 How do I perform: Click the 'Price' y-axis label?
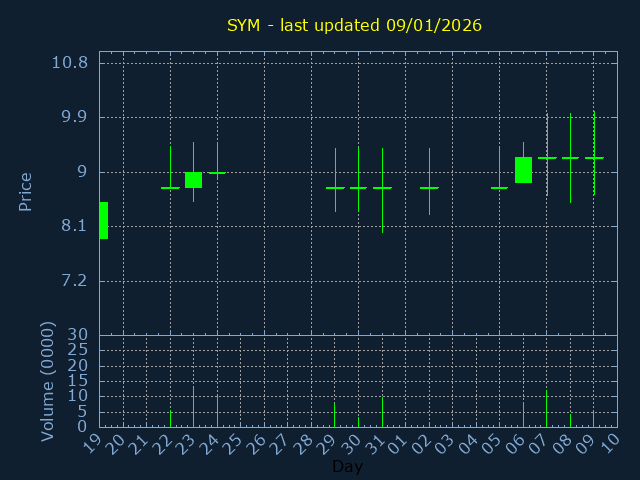(x=26, y=191)
